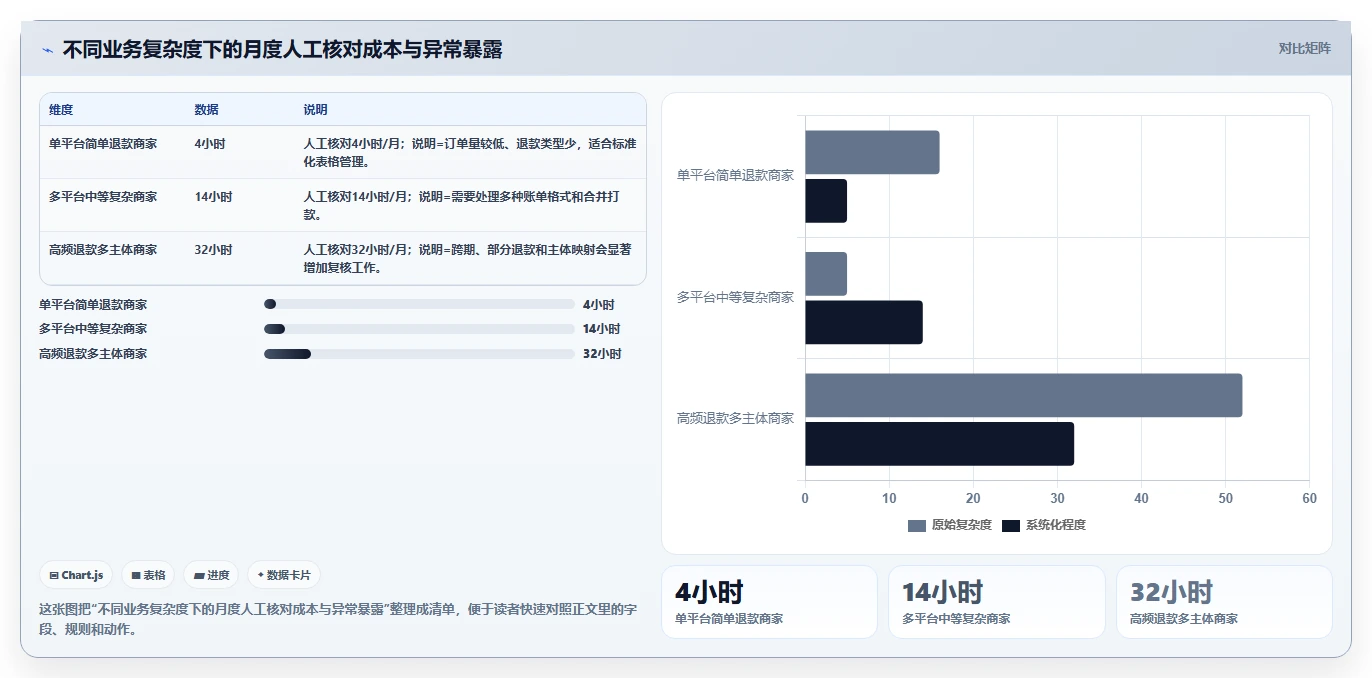Click the 对比矩阵 label in header

(1305, 48)
